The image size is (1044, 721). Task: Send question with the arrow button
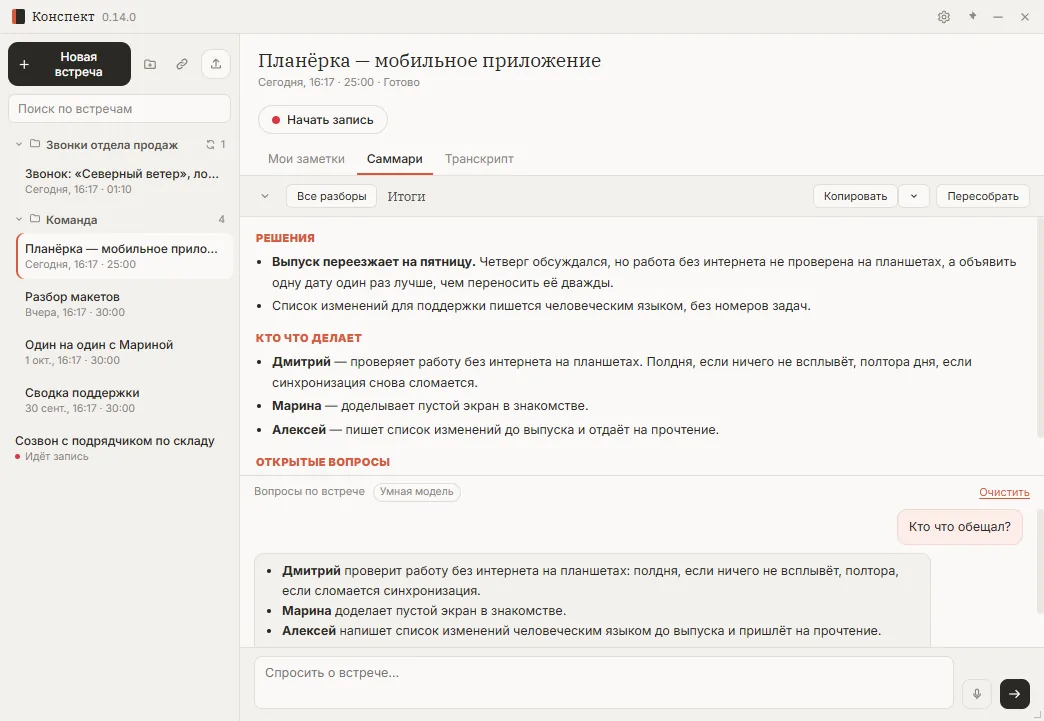pos(1015,694)
